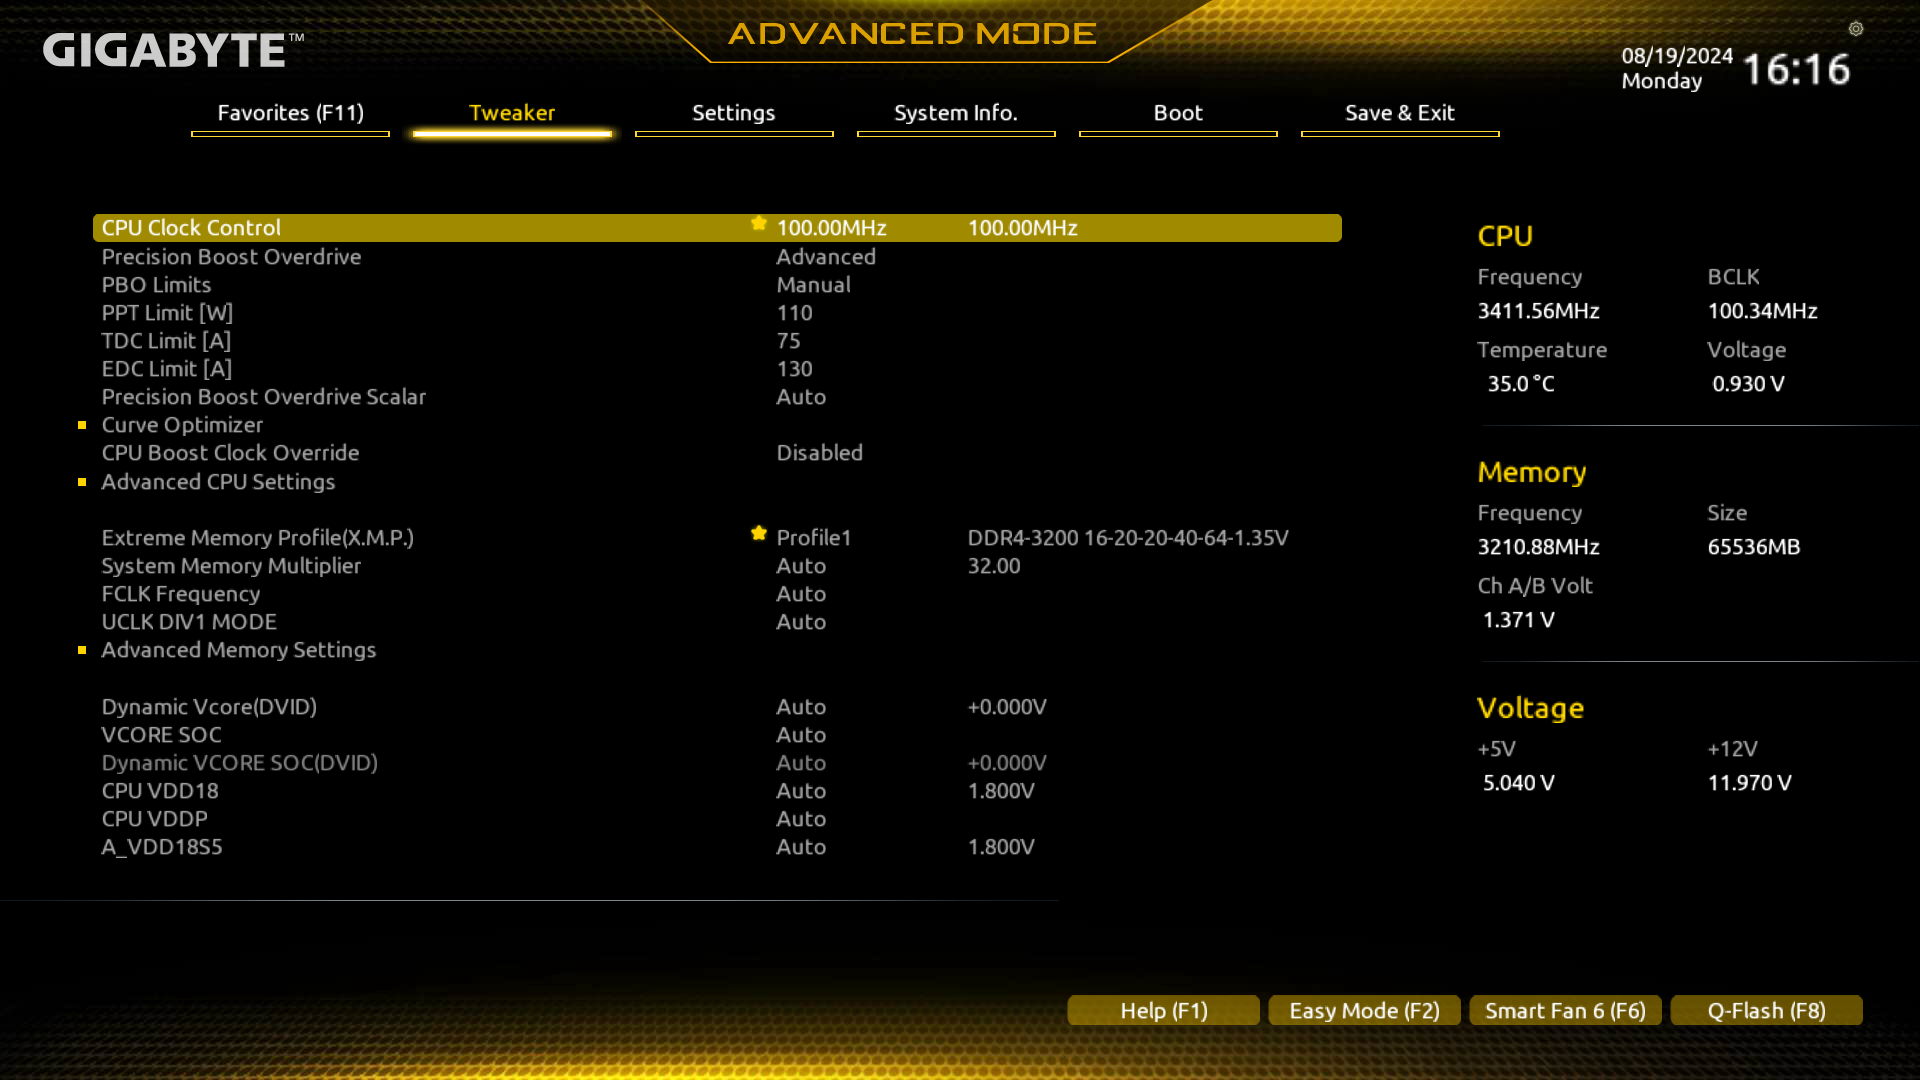
Task: Open the Settings tab
Action: [733, 113]
